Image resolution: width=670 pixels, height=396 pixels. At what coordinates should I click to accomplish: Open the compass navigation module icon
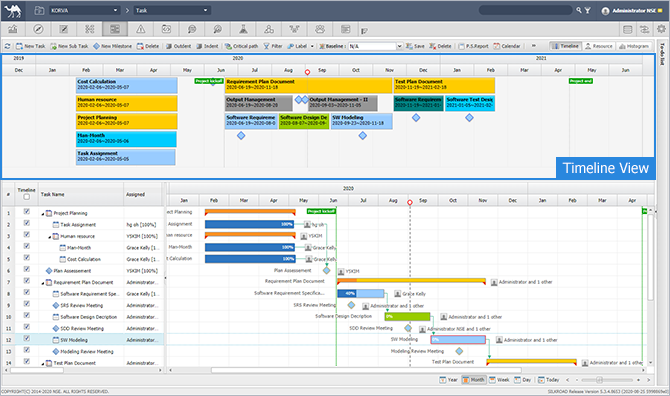38,29
